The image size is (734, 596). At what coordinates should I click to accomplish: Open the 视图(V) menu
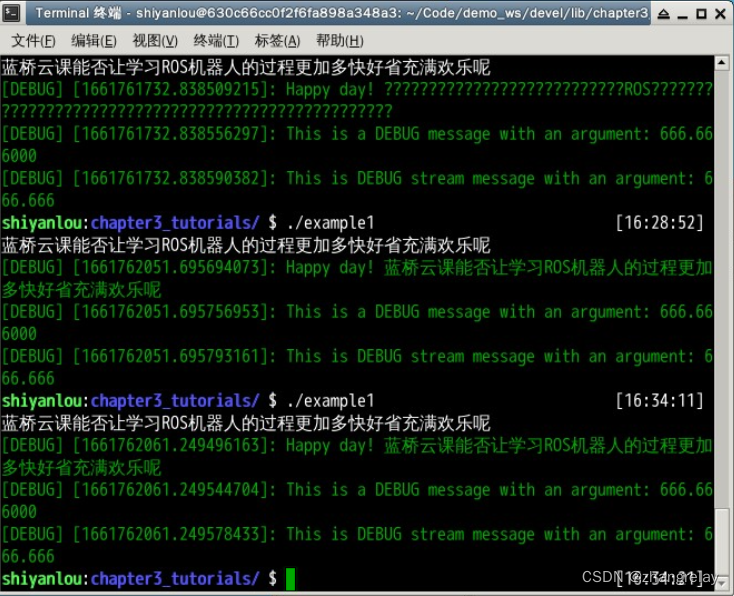click(x=155, y=41)
